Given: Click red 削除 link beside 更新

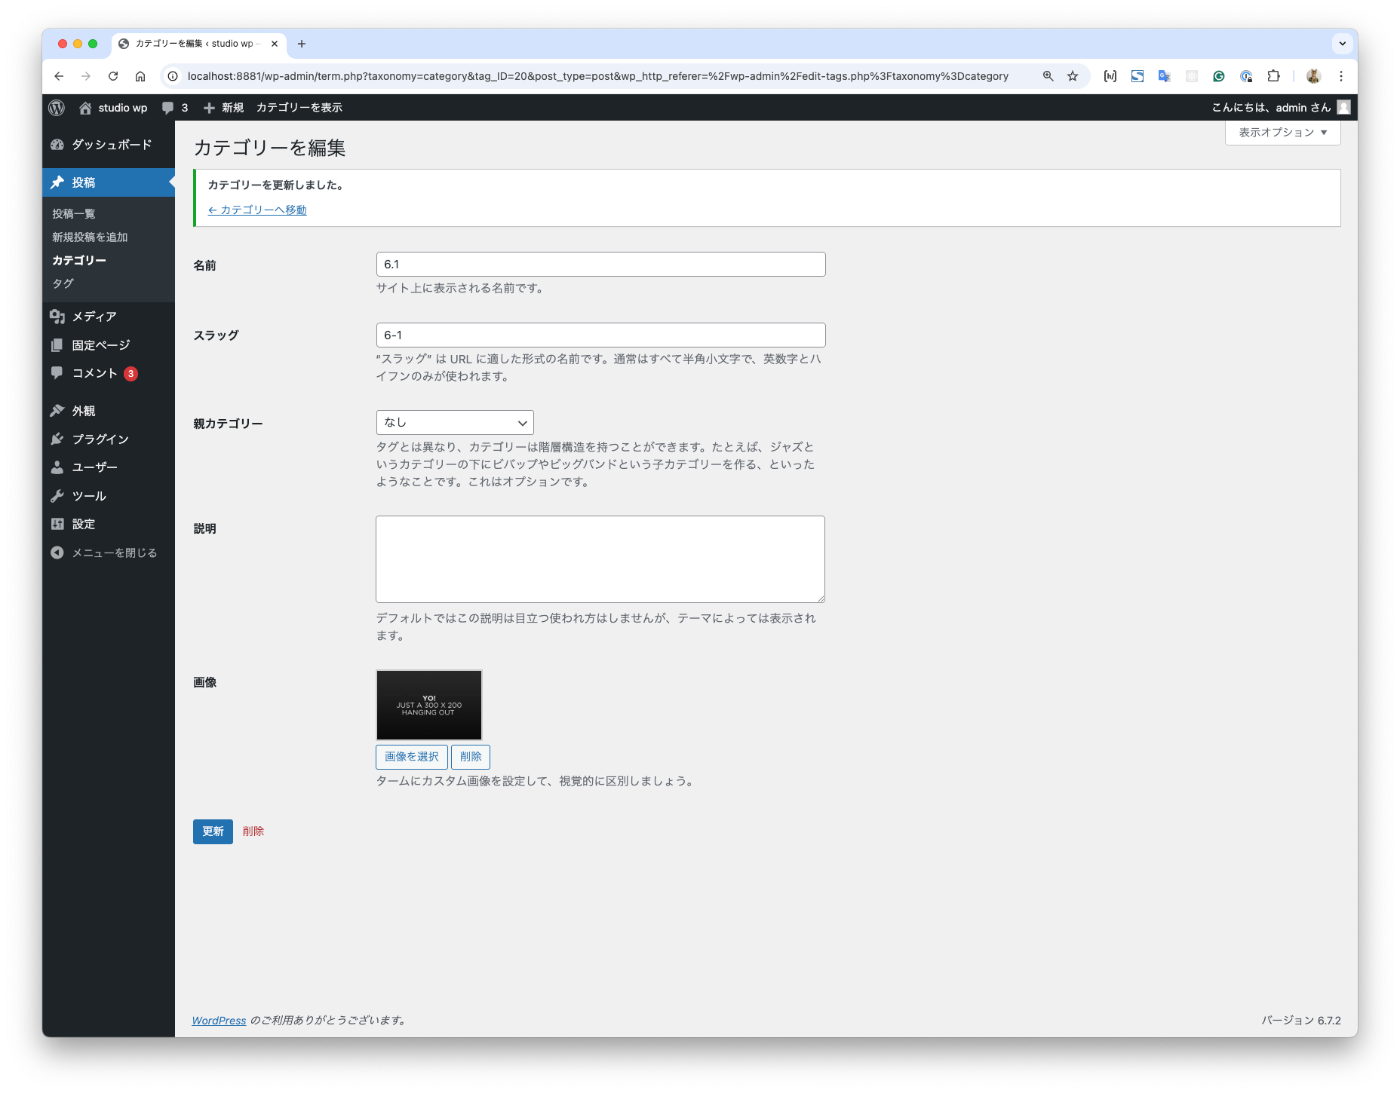Looking at the screenshot, I should 253,832.
